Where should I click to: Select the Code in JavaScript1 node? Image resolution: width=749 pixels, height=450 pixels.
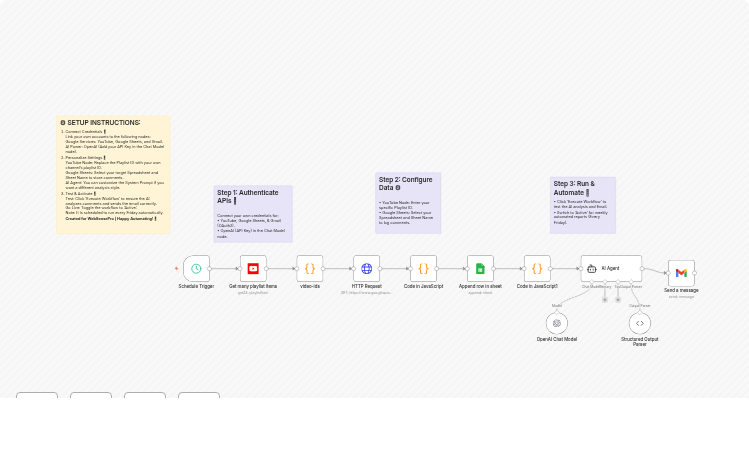[537, 268]
